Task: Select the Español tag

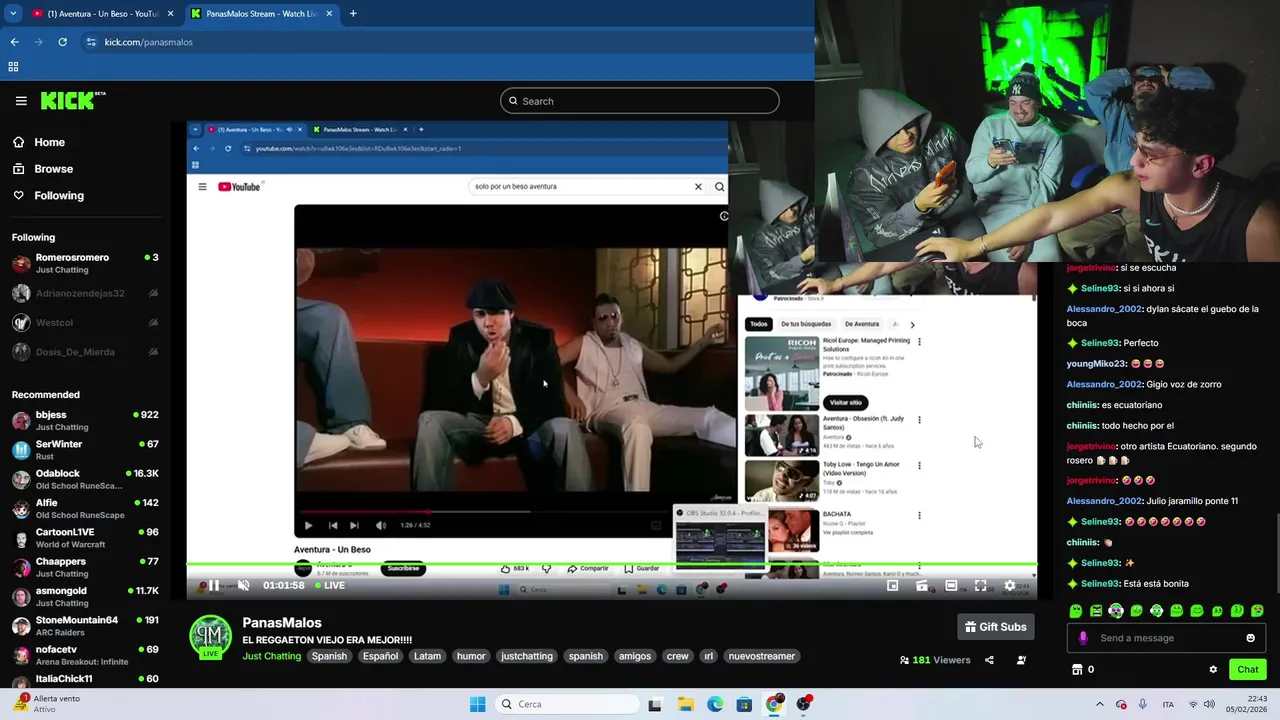Action: 380,656
